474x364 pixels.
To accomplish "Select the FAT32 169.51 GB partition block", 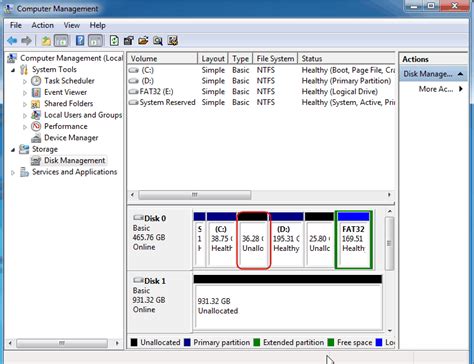I will 353,240.
